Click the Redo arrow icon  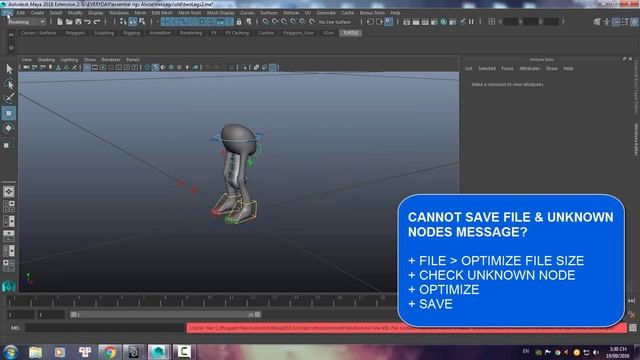pyautogui.click(x=97, y=22)
